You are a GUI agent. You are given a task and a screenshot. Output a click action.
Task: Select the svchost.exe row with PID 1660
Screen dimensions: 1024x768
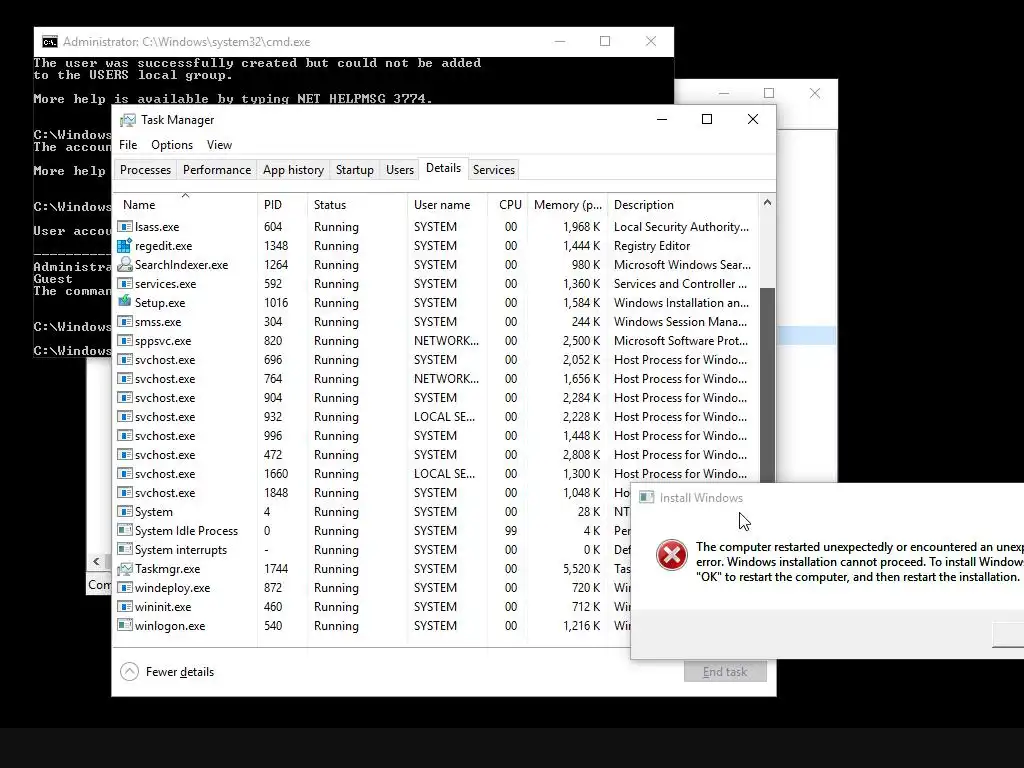coord(436,473)
